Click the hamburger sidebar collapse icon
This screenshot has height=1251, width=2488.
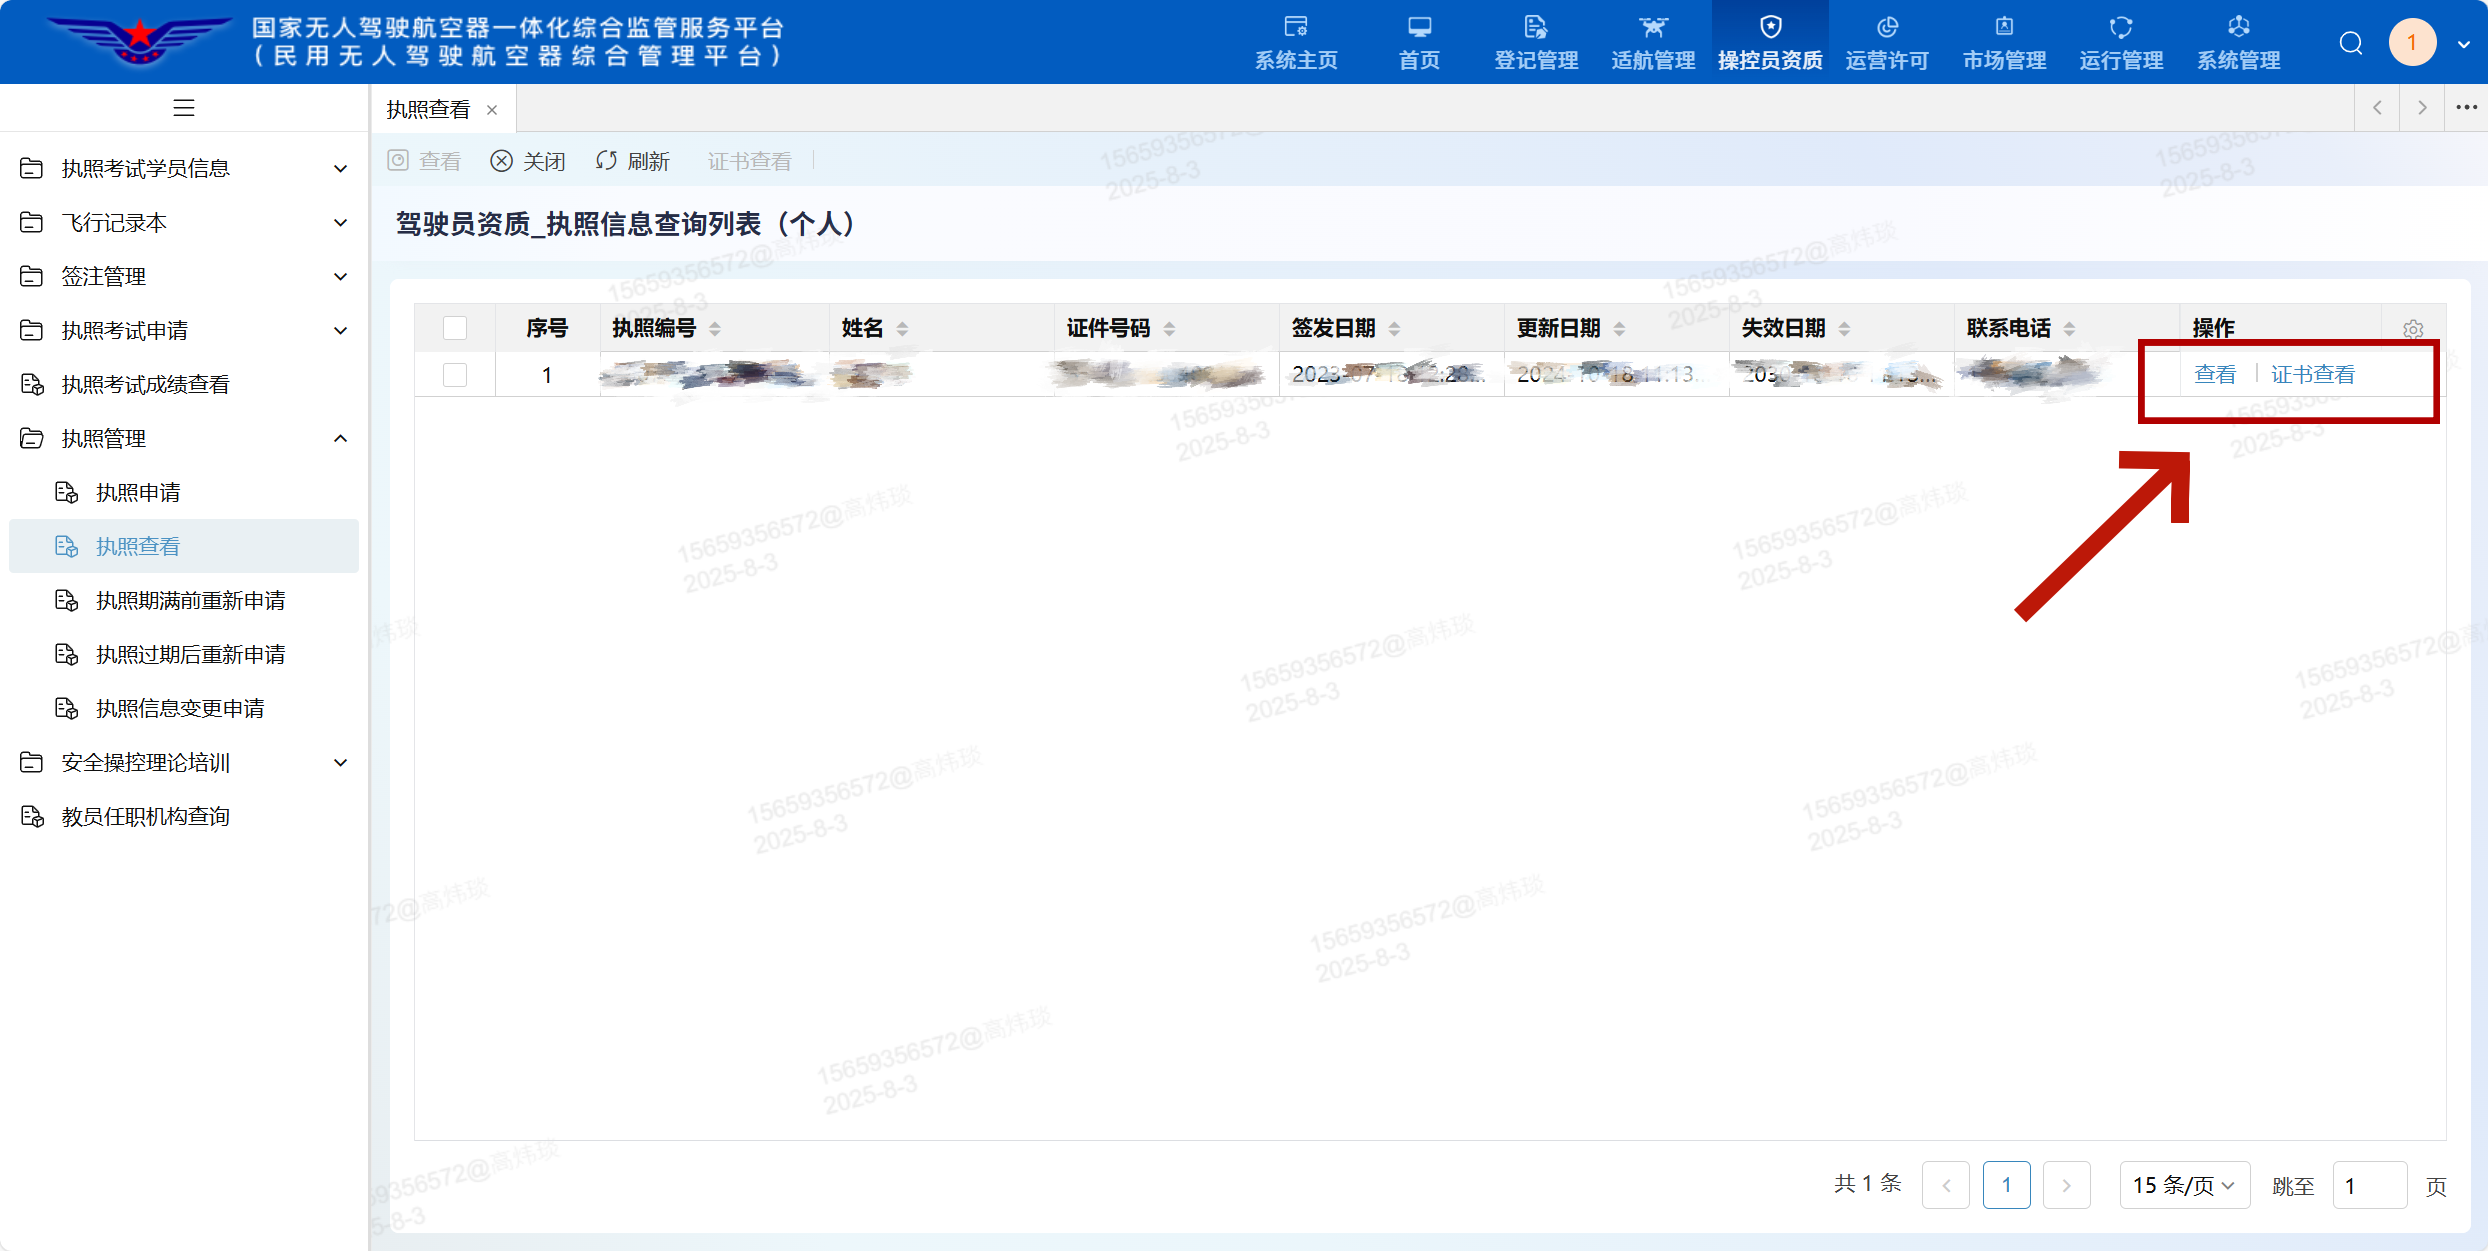pos(184,108)
